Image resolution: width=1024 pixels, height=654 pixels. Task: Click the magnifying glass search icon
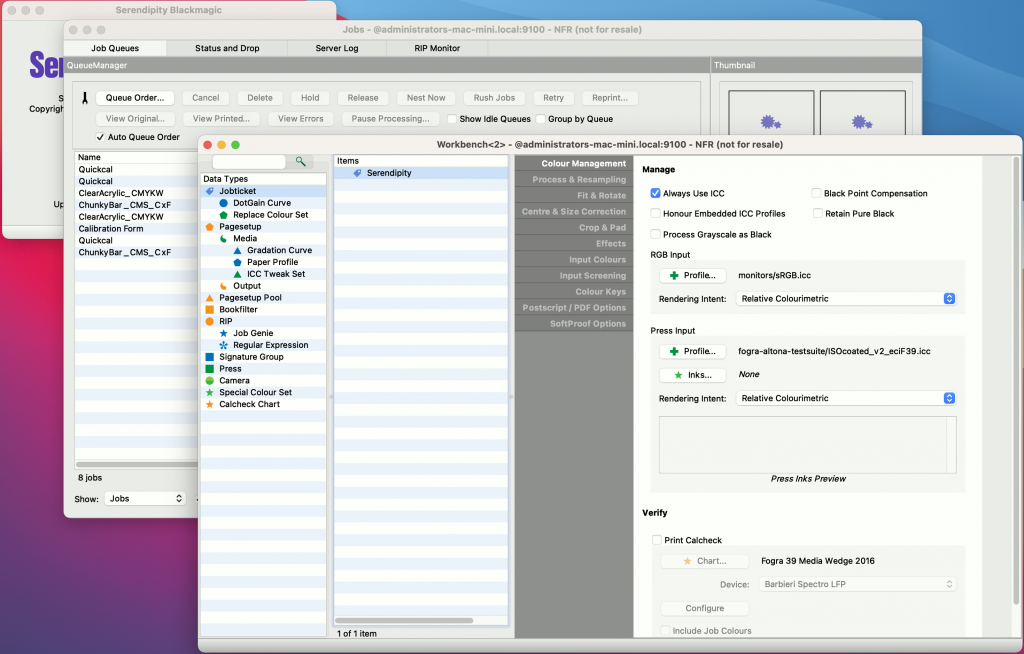[x=300, y=159]
